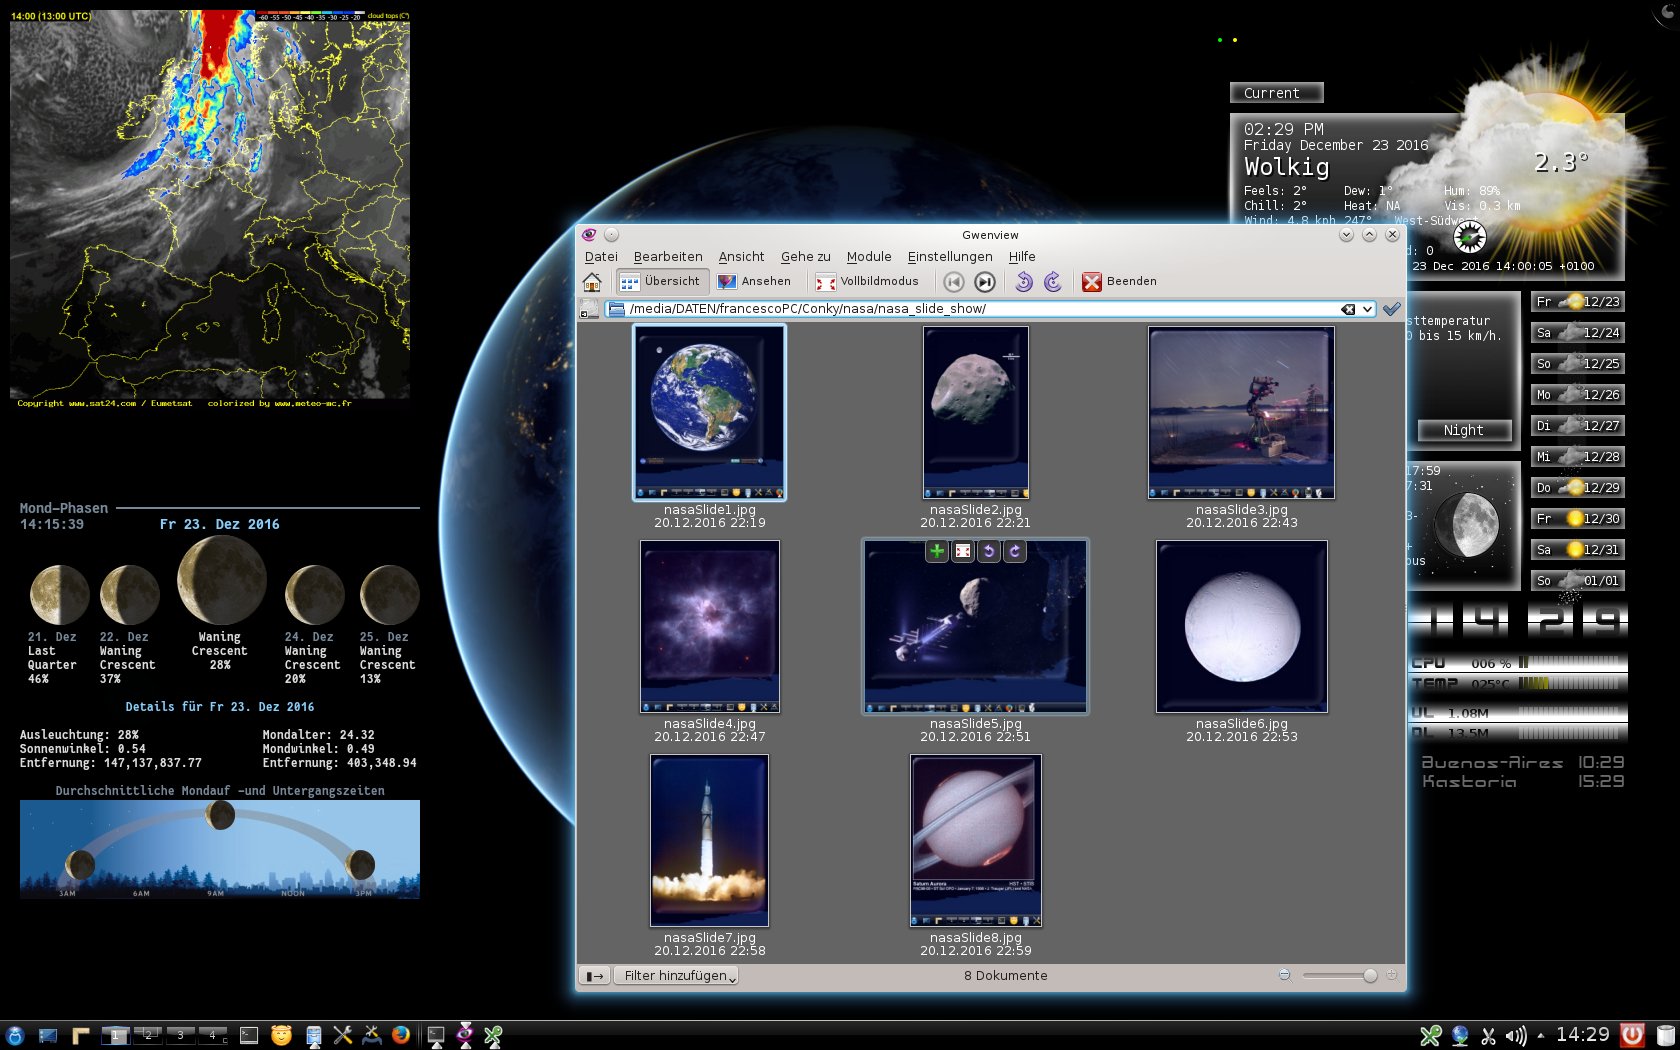Adjust the thumbnail size slider
This screenshot has height=1050, width=1680.
point(1369,976)
